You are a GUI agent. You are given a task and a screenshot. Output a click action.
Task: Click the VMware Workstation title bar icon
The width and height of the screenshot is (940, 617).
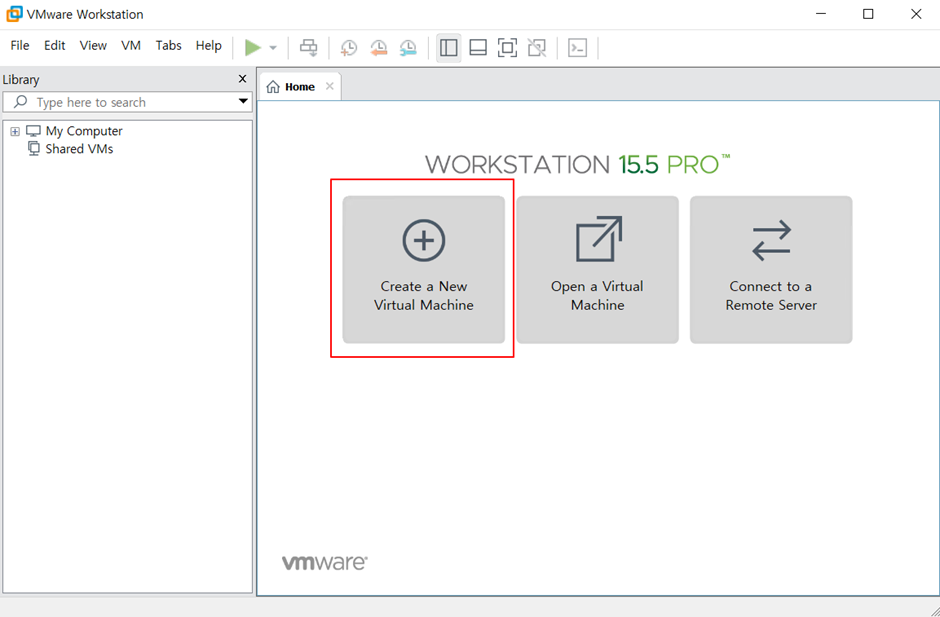(x=14, y=14)
